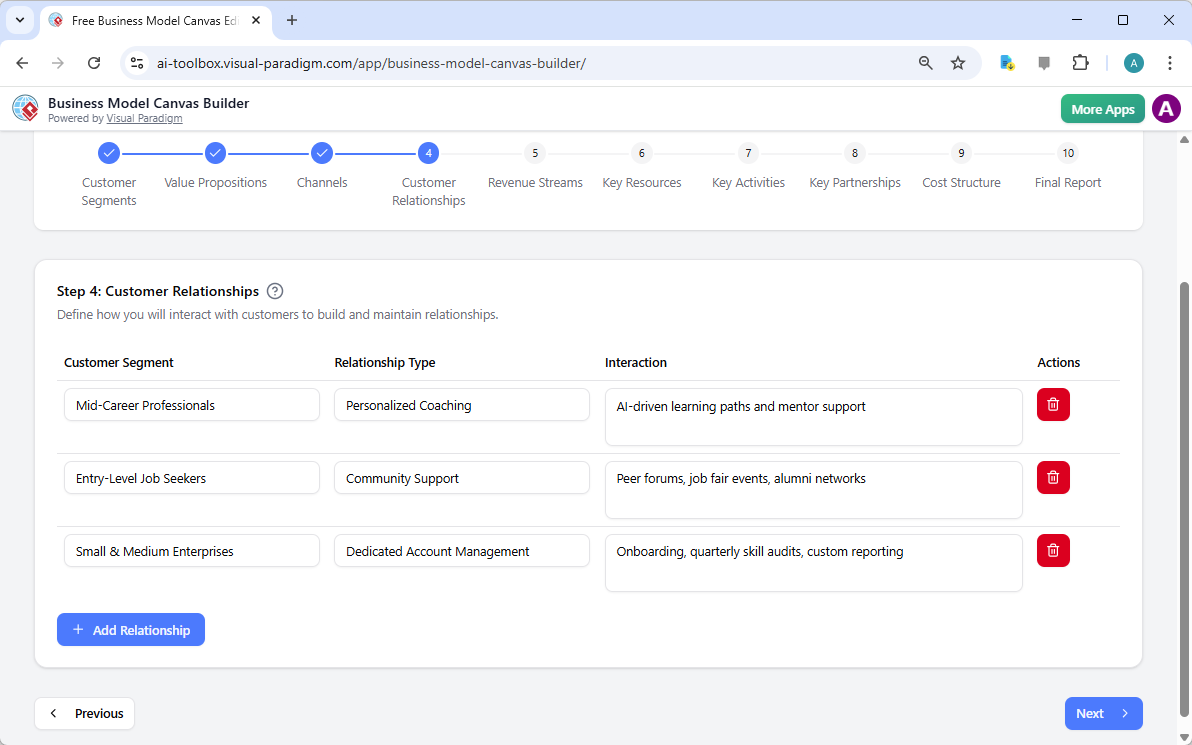Delete the Small & Medium Enterprises relationship row
Image resolution: width=1192 pixels, height=745 pixels.
[x=1052, y=550]
